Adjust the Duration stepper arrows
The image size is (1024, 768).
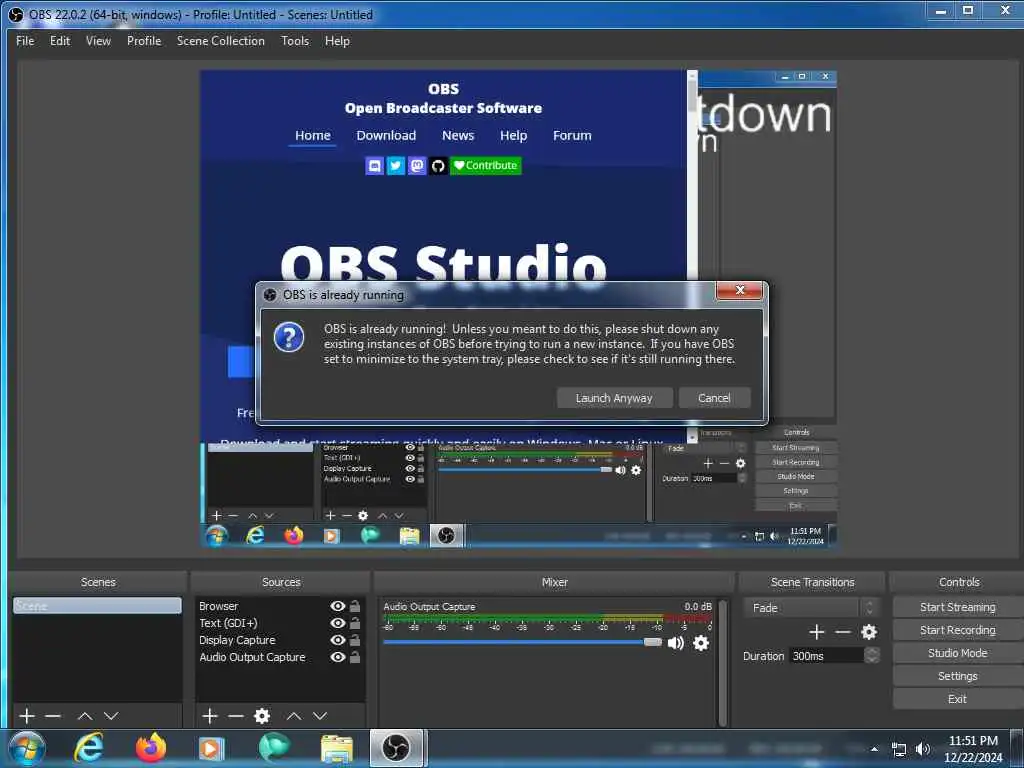[x=871, y=656]
